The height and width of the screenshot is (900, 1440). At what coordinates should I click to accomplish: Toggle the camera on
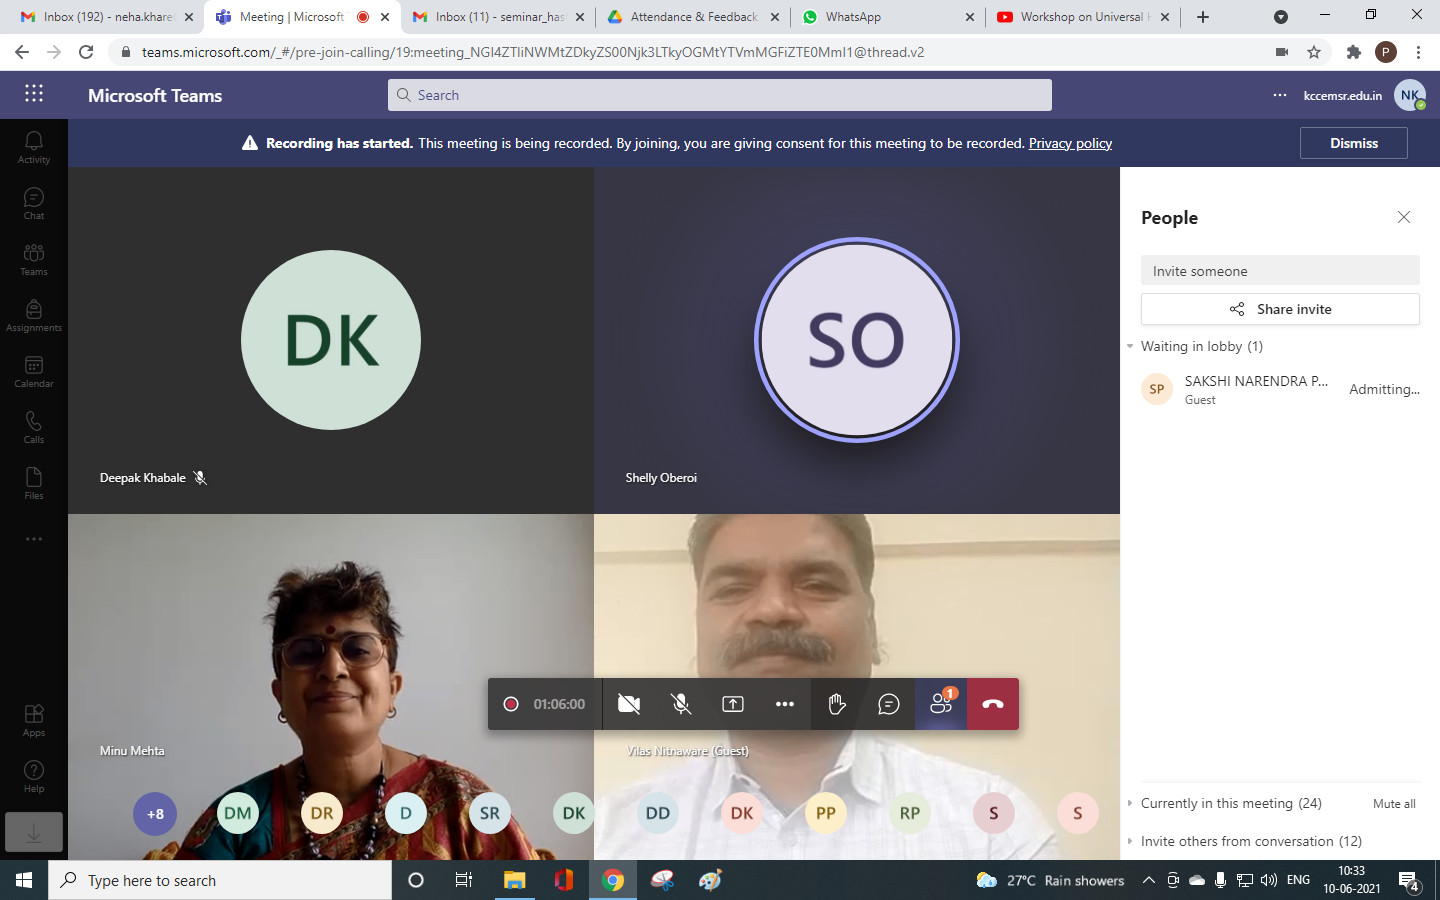[629, 704]
